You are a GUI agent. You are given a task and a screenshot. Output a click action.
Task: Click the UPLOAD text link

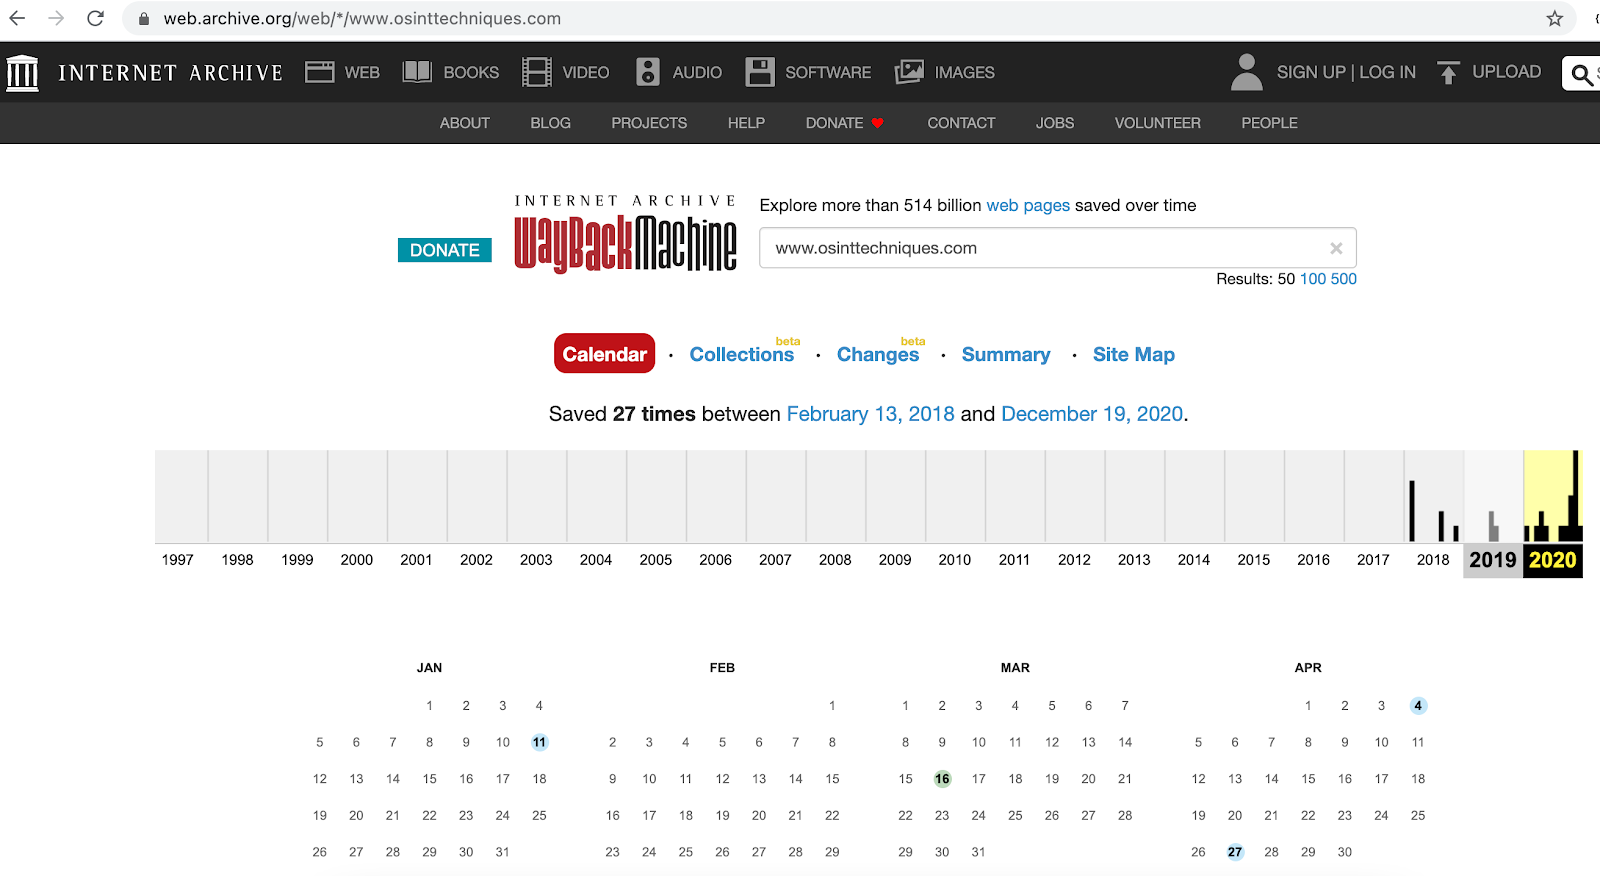(1506, 72)
